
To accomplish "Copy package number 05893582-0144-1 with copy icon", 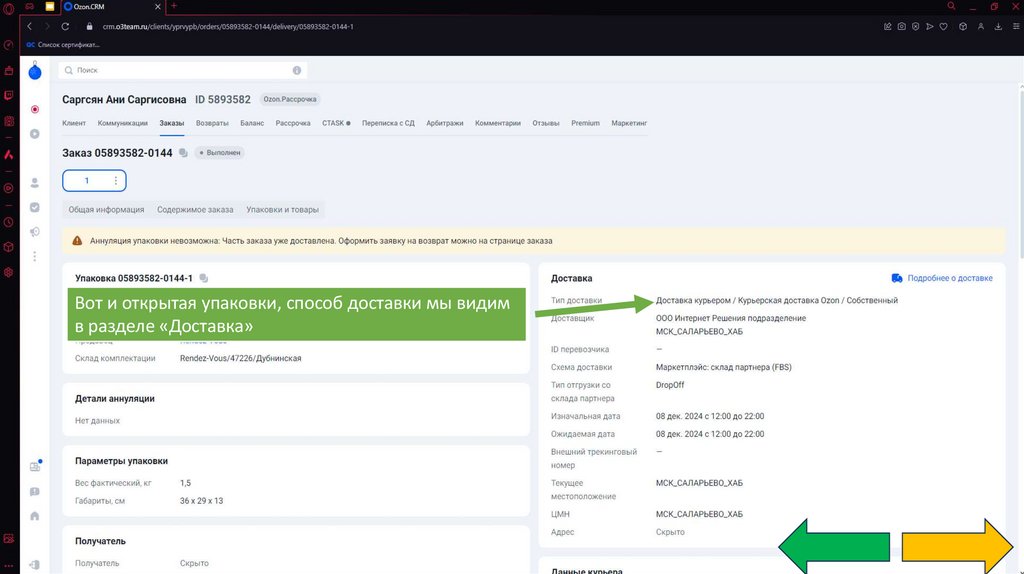I will point(204,278).
